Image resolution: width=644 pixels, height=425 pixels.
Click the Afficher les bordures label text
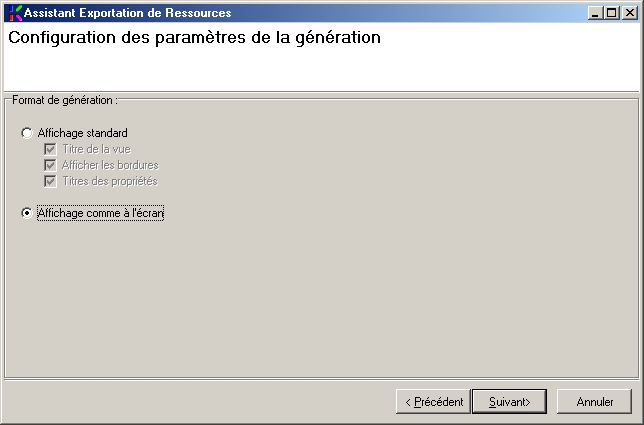coord(109,165)
